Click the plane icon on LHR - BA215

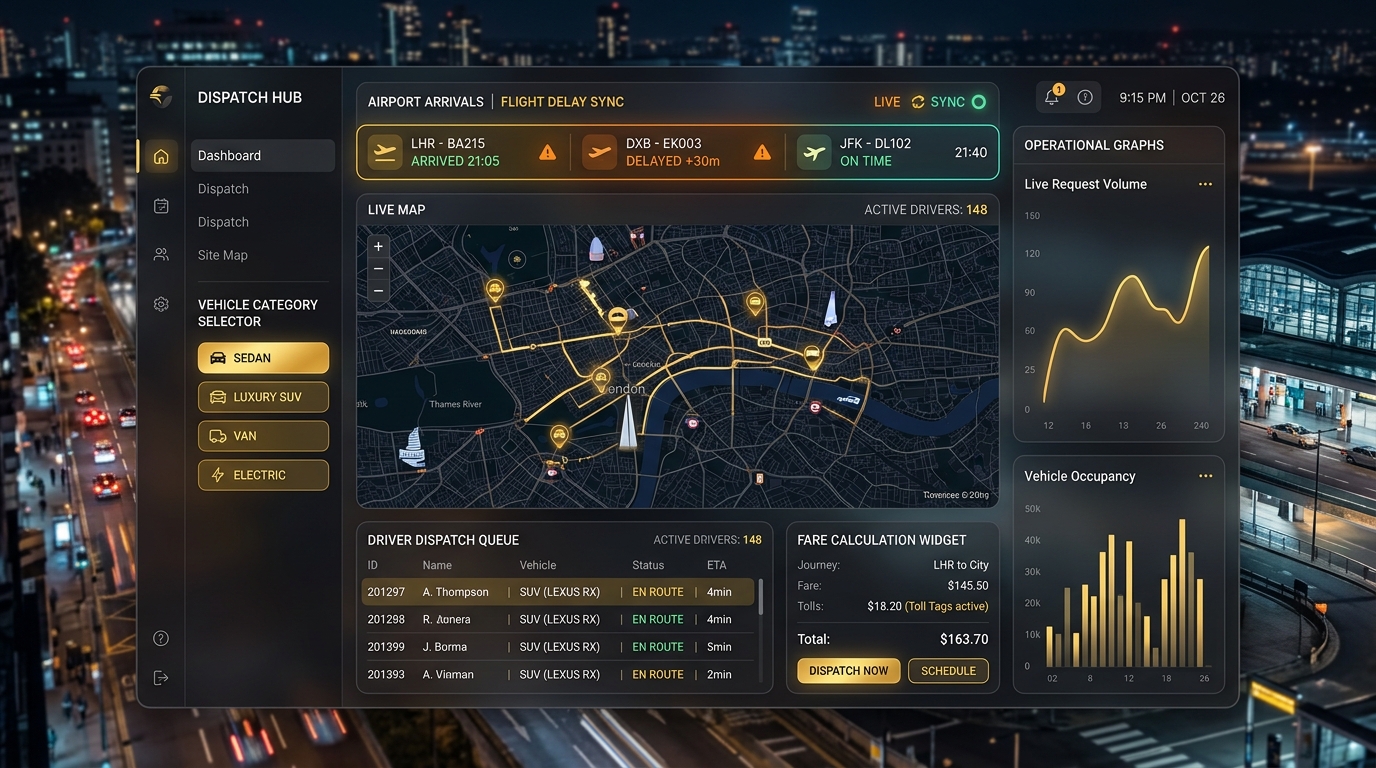(x=385, y=152)
